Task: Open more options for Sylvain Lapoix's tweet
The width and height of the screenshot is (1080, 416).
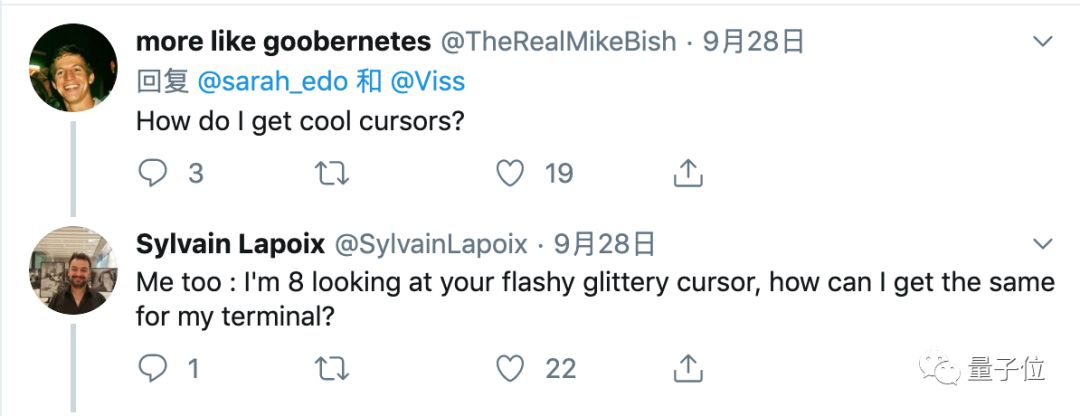Action: point(1042,244)
